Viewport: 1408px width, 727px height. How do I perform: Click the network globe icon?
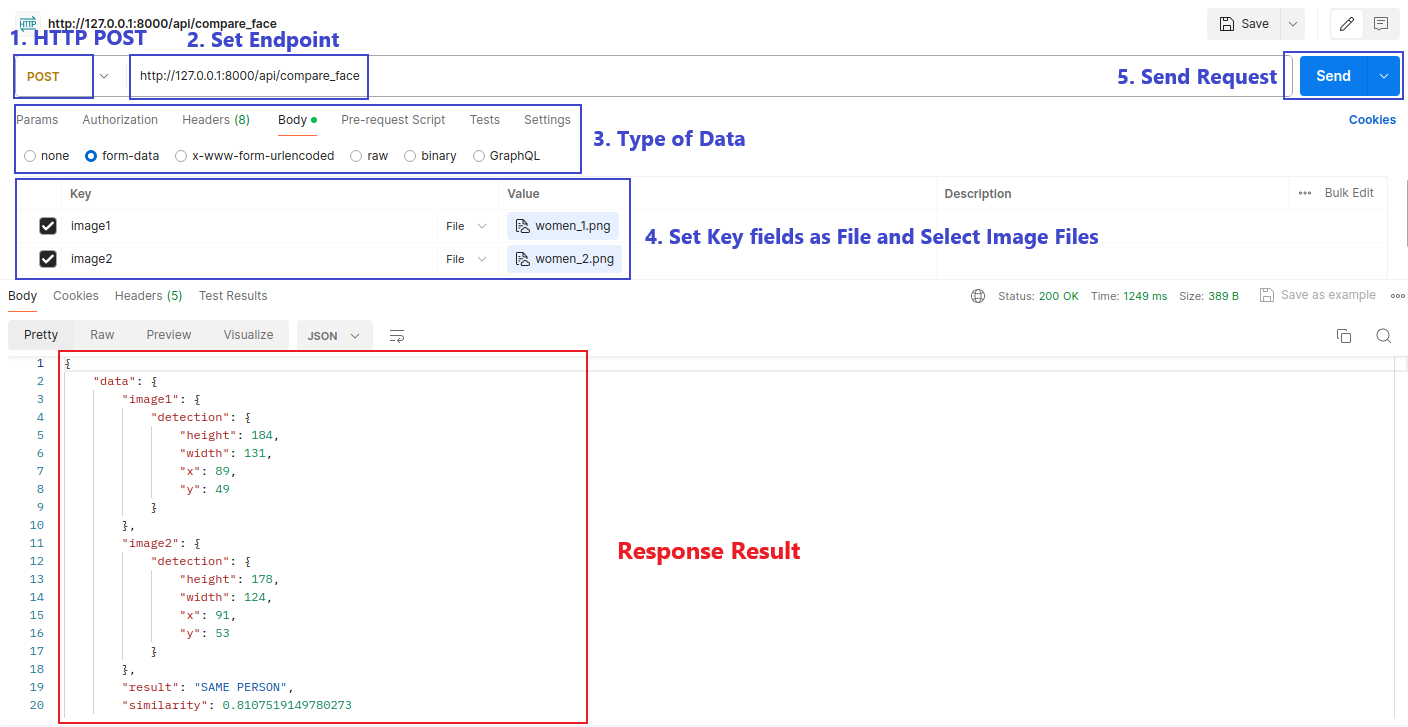(978, 296)
